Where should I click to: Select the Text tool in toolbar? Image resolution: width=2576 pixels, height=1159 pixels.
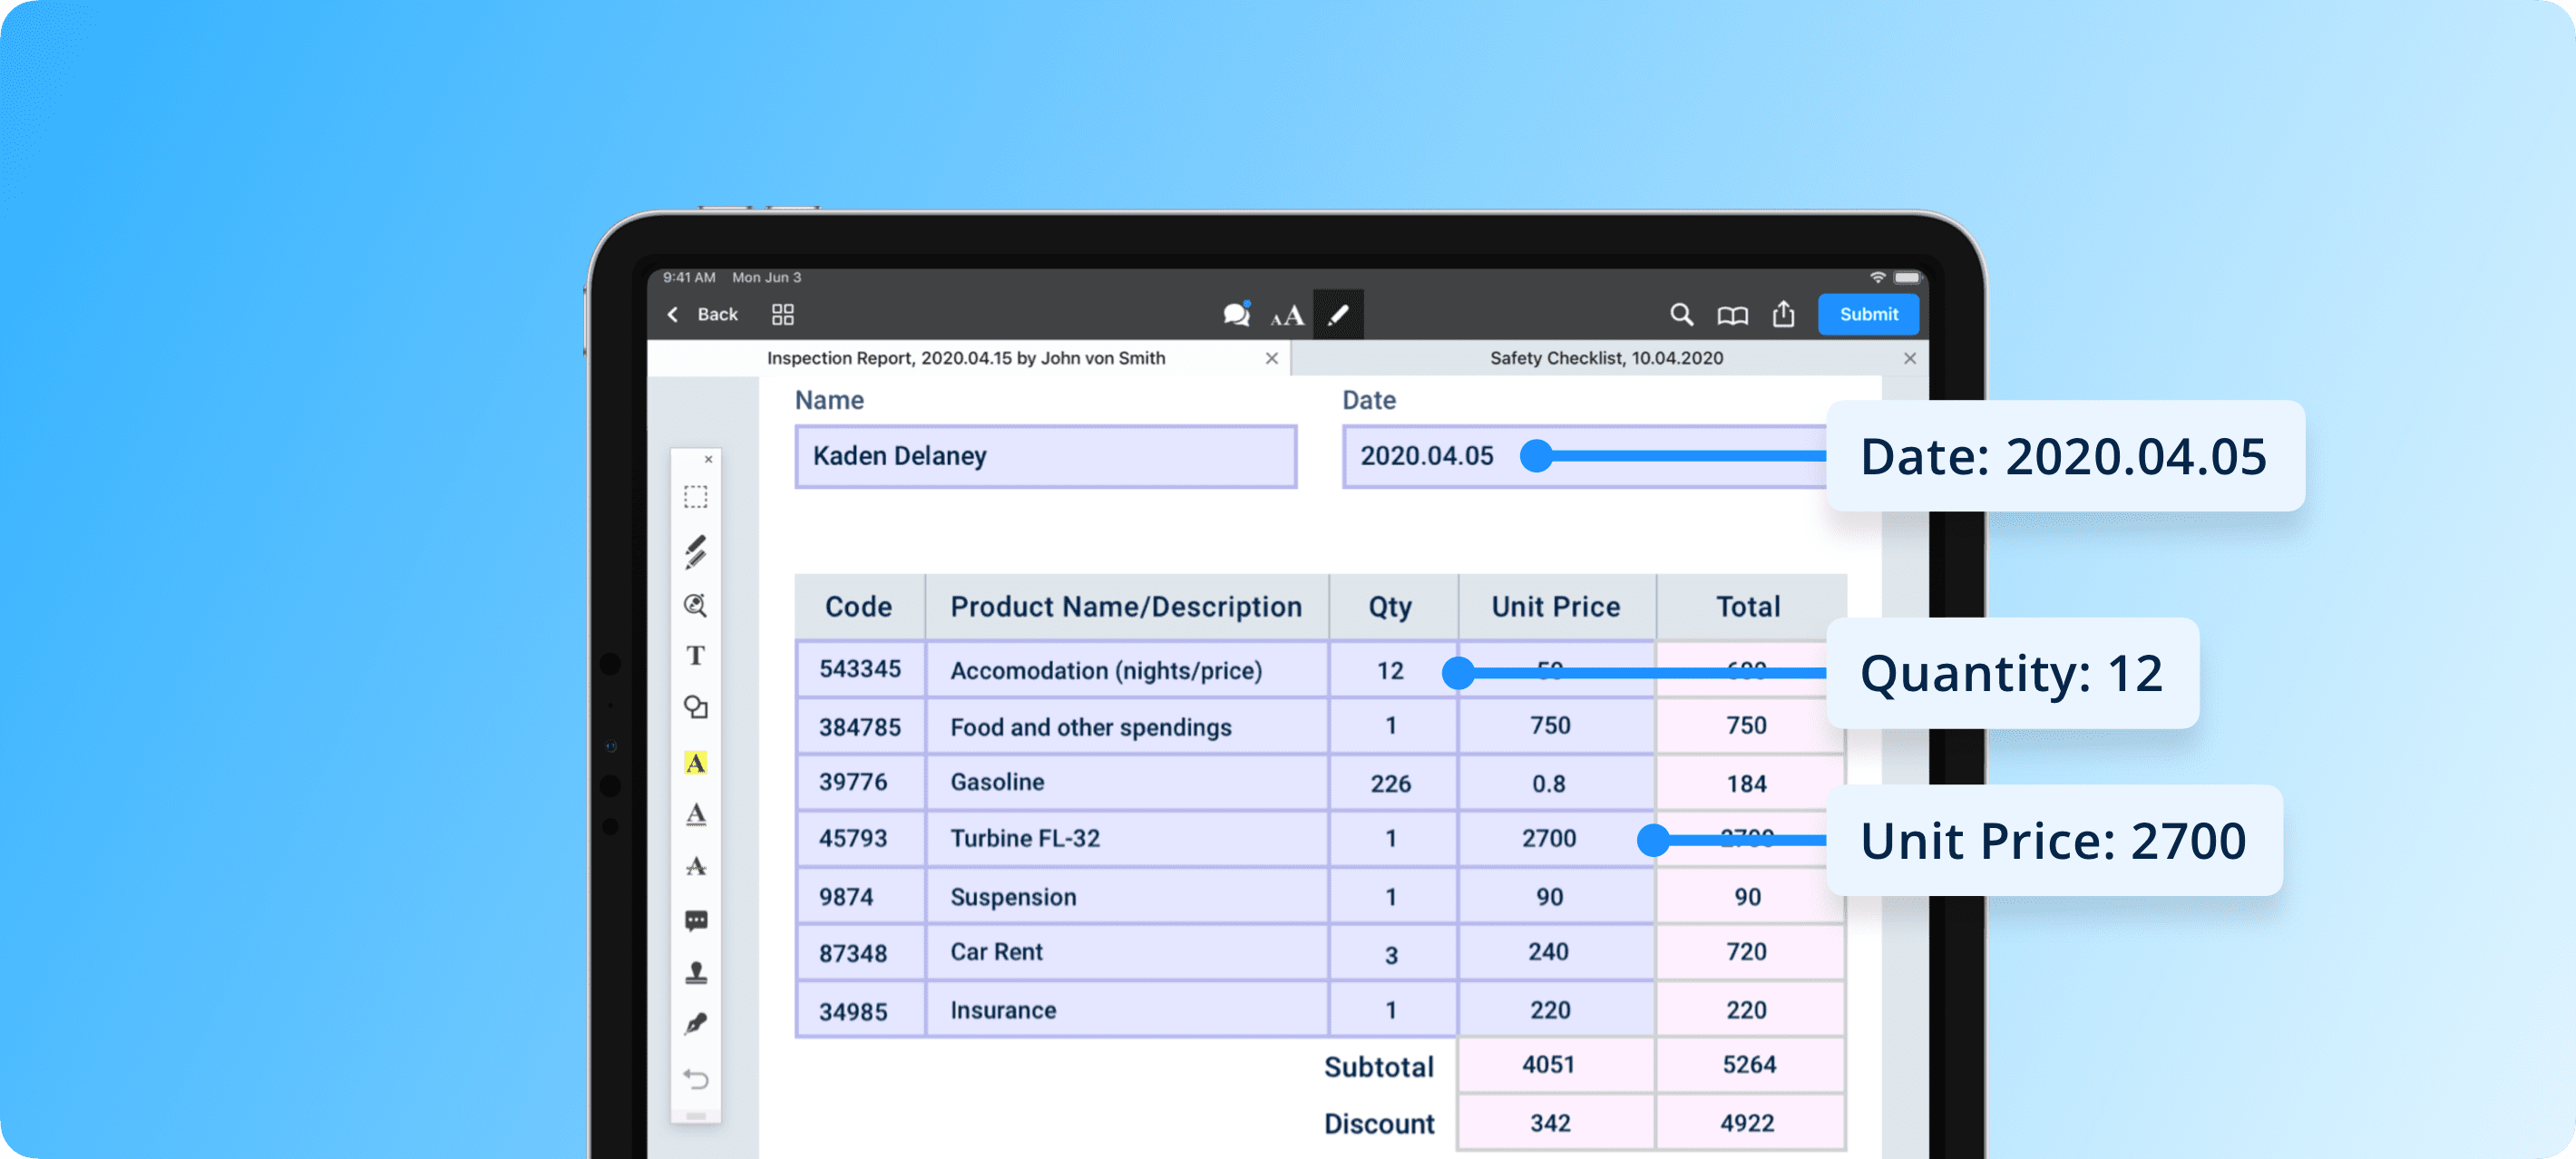pos(696,655)
